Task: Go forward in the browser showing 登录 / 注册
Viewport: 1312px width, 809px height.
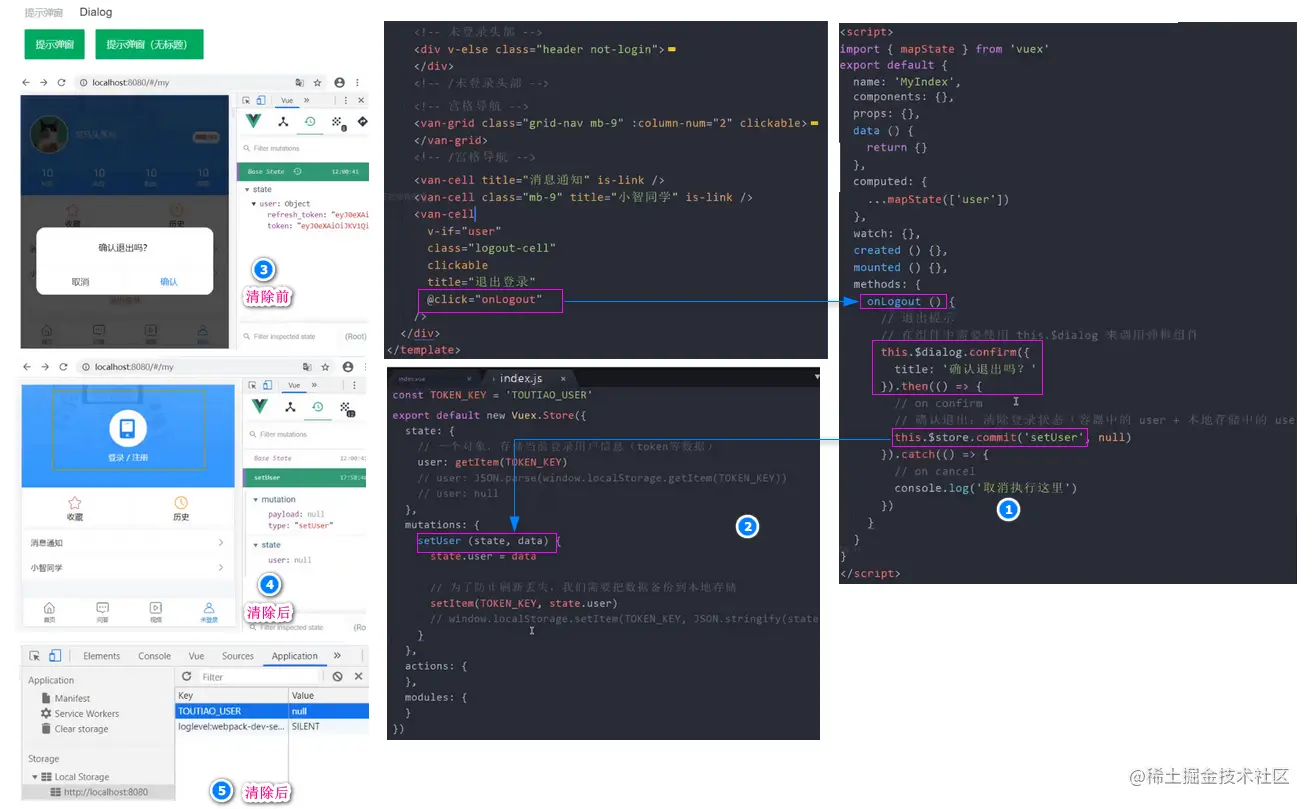Action: point(45,367)
